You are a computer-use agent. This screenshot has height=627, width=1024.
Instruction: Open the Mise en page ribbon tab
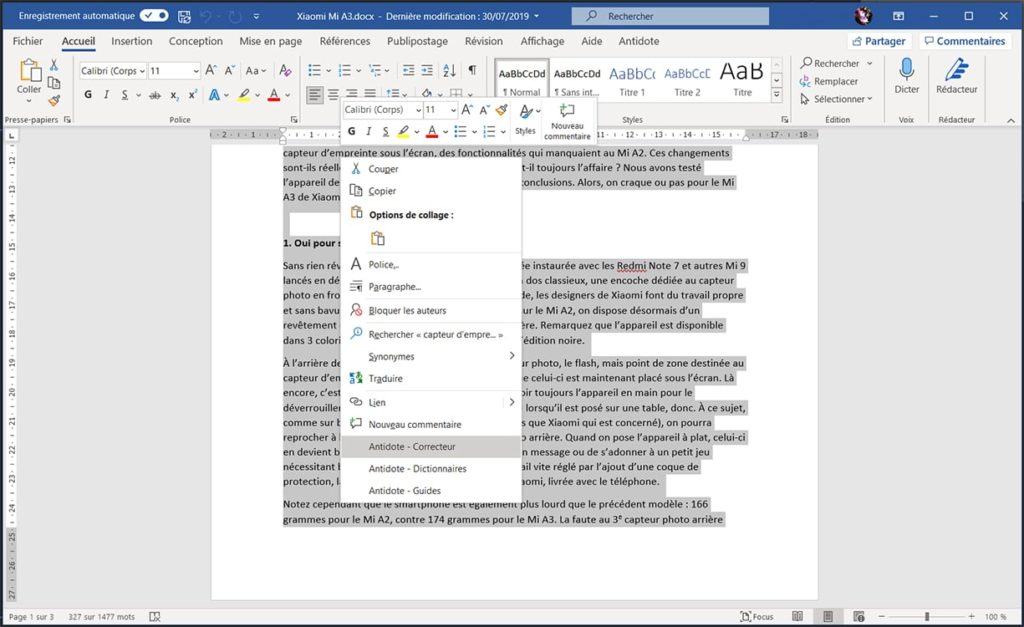pyautogui.click(x=270, y=41)
